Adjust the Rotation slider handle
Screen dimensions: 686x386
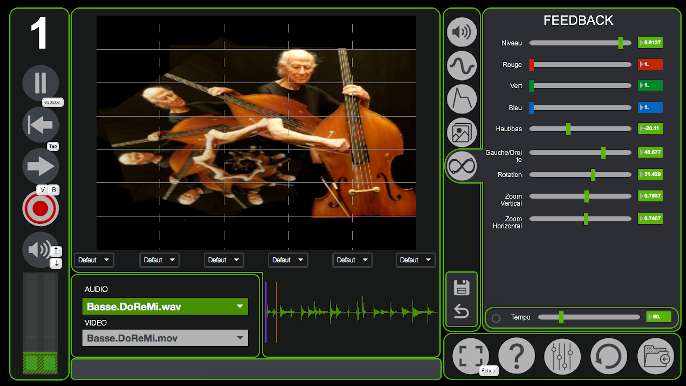click(593, 175)
